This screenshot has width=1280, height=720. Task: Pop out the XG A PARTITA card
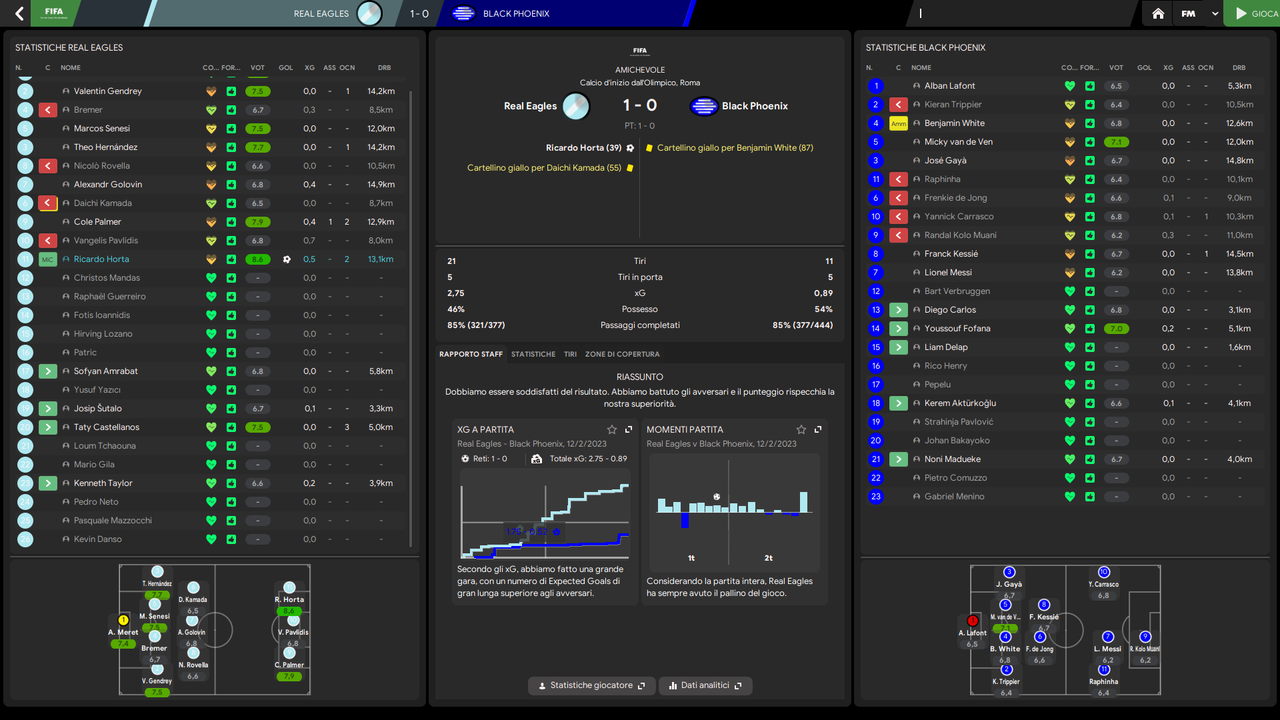(x=628, y=429)
